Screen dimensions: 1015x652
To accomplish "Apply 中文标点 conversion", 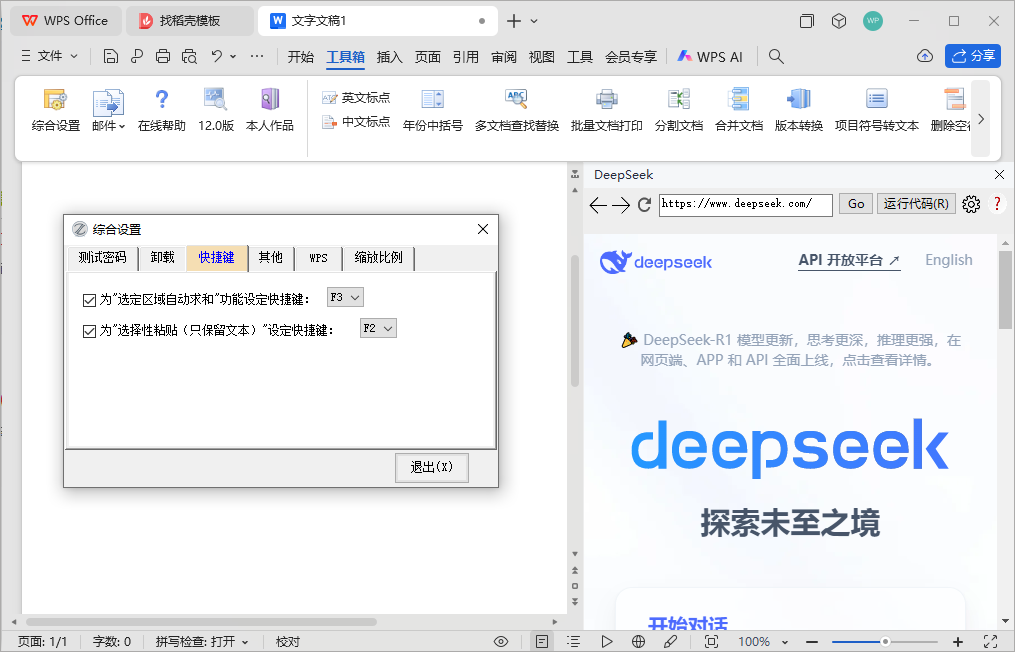I will click(356, 122).
